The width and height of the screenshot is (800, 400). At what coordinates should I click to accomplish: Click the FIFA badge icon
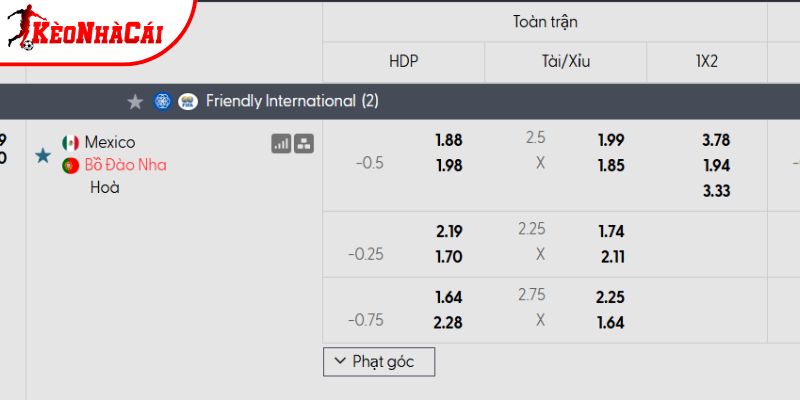coord(188,101)
